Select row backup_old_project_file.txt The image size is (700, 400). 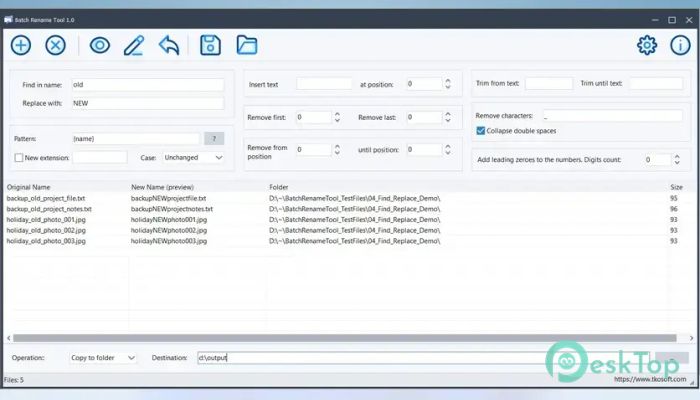click(46, 198)
